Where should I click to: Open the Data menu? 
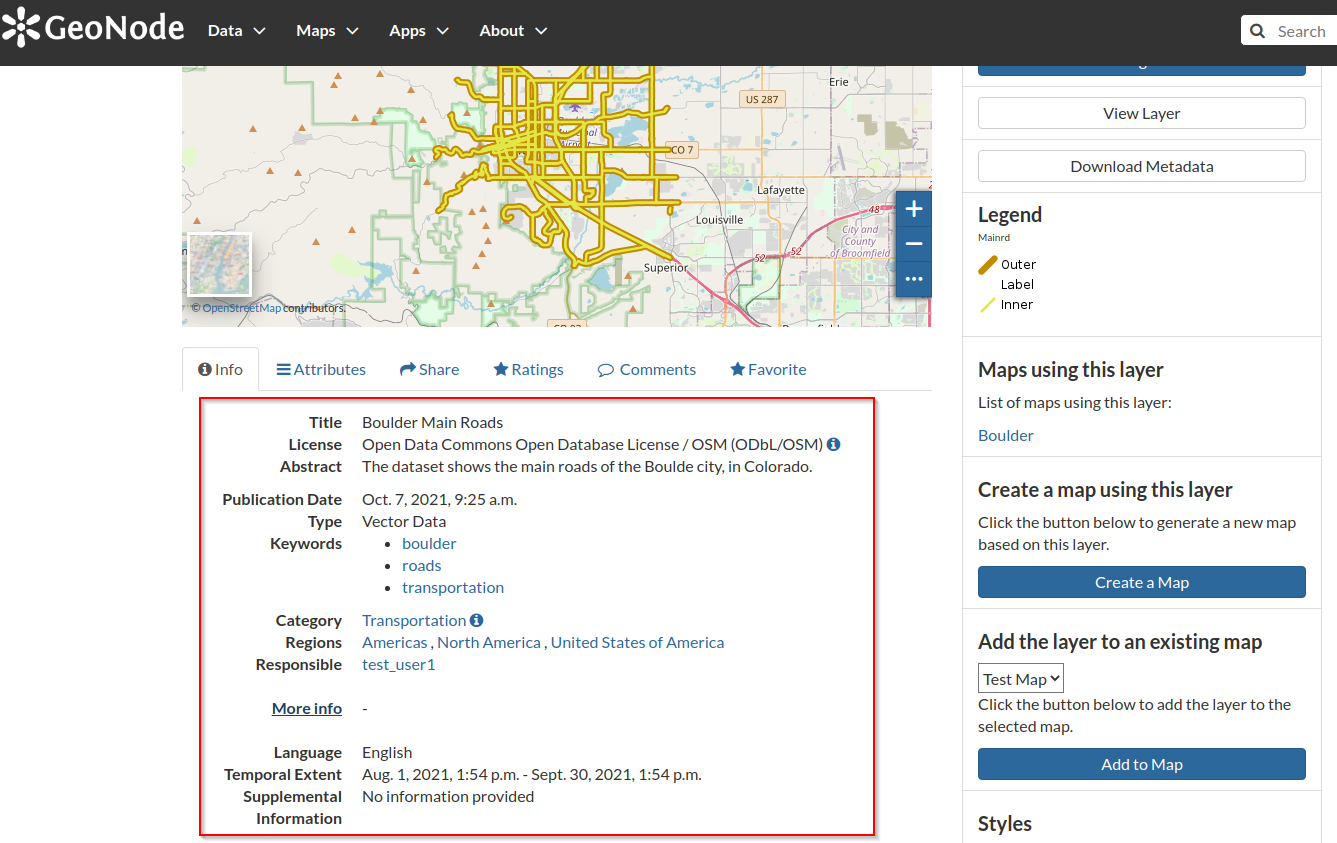click(x=236, y=31)
